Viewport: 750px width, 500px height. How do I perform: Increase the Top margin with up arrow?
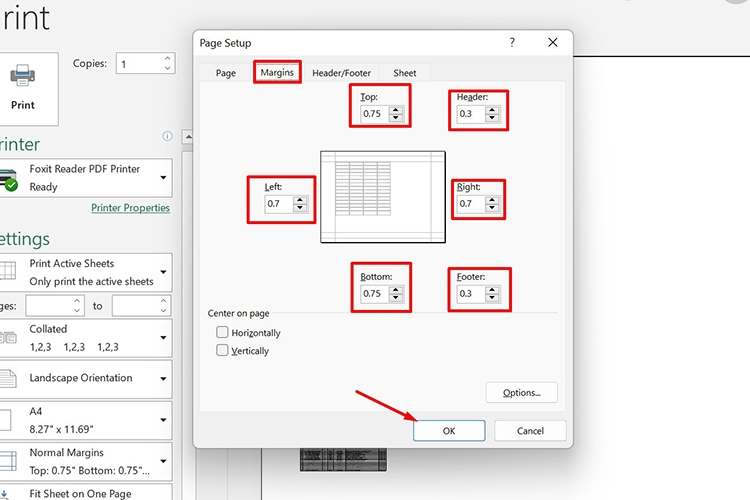click(396, 109)
